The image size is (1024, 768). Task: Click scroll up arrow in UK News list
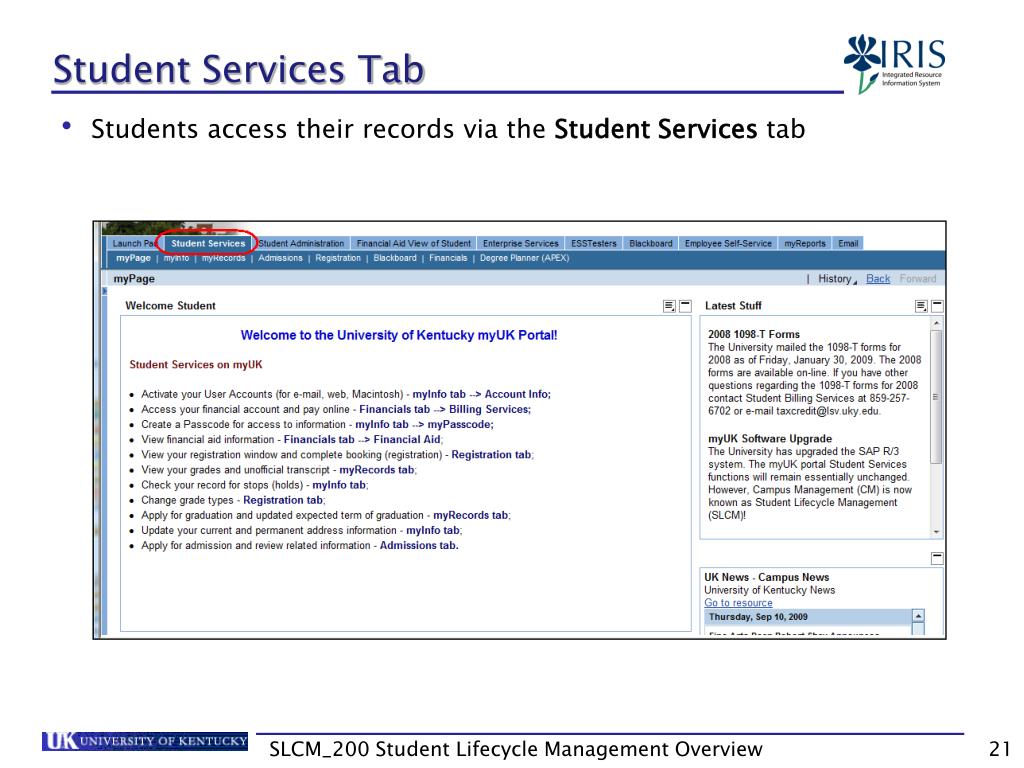(x=918, y=616)
